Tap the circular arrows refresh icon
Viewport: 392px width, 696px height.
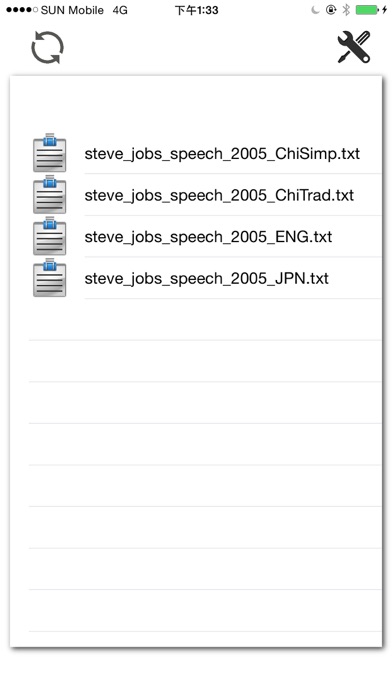[48, 47]
